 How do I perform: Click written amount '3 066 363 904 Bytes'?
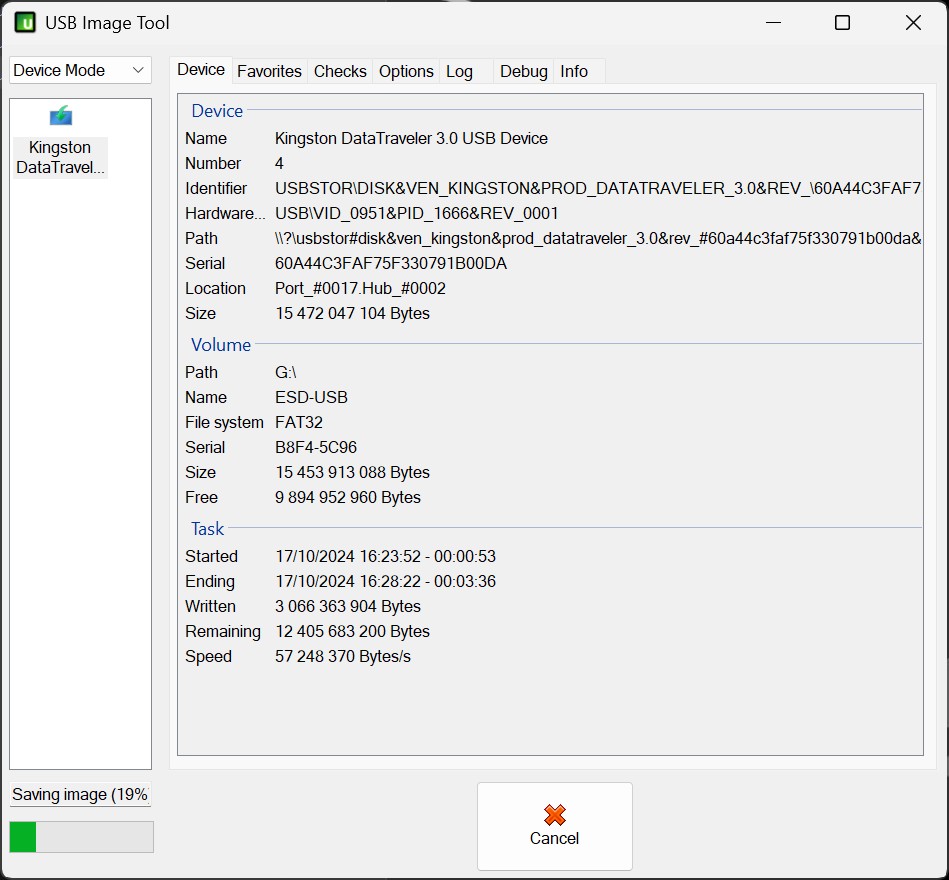click(348, 606)
